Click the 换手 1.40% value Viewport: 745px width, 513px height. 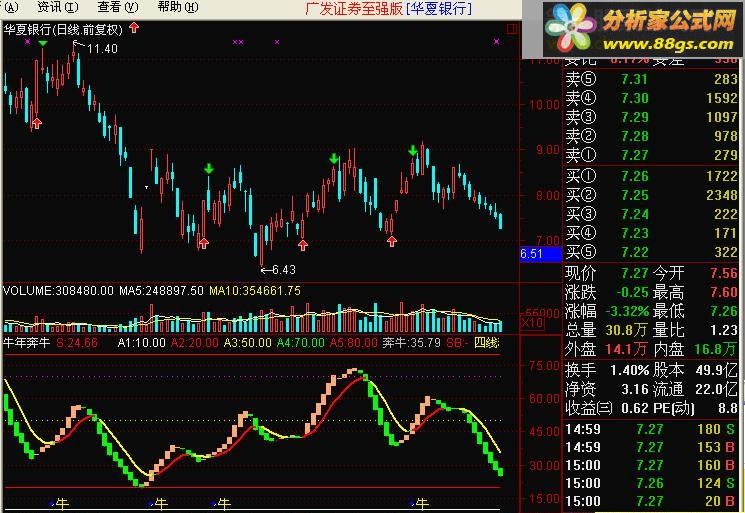[630, 370]
